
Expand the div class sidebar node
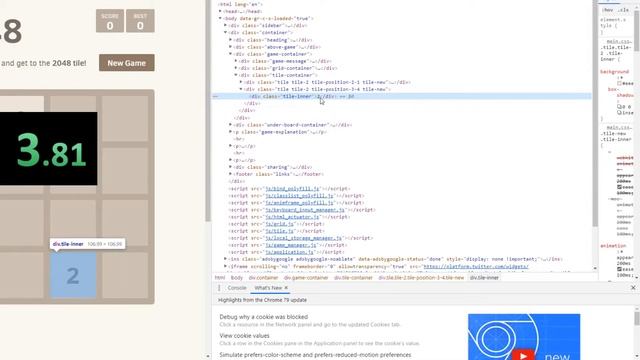(x=225, y=25)
